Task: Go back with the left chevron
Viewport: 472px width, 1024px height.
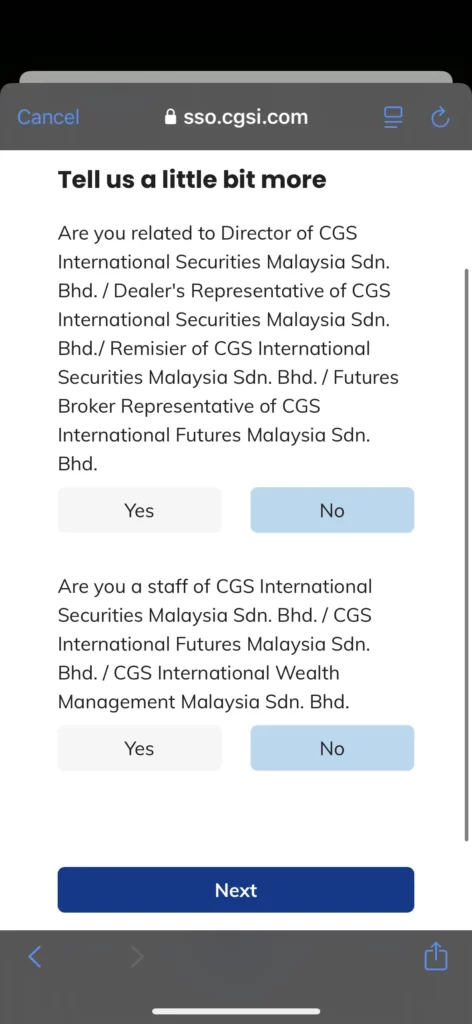Action: [35, 957]
